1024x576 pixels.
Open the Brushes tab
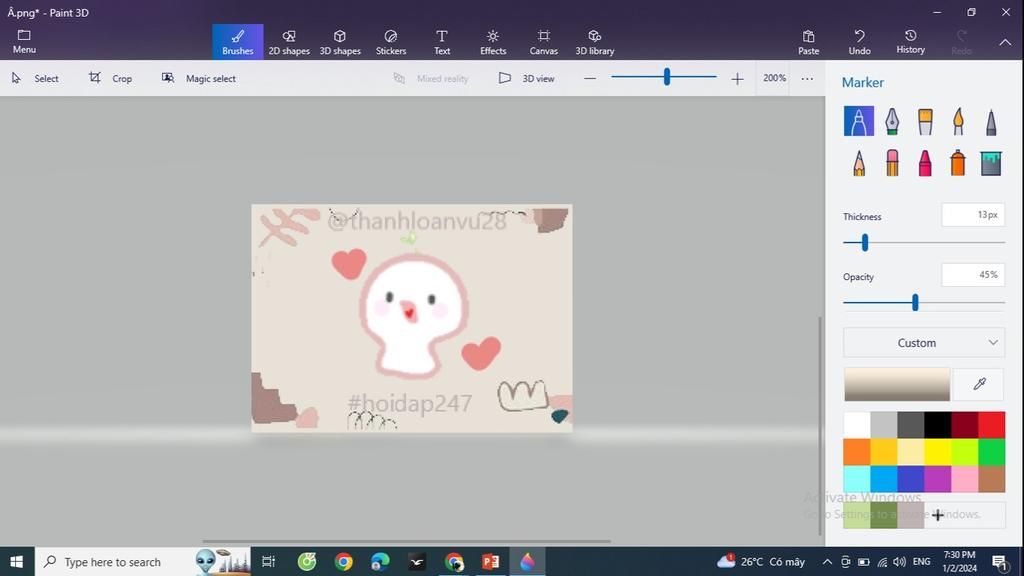(x=238, y=42)
